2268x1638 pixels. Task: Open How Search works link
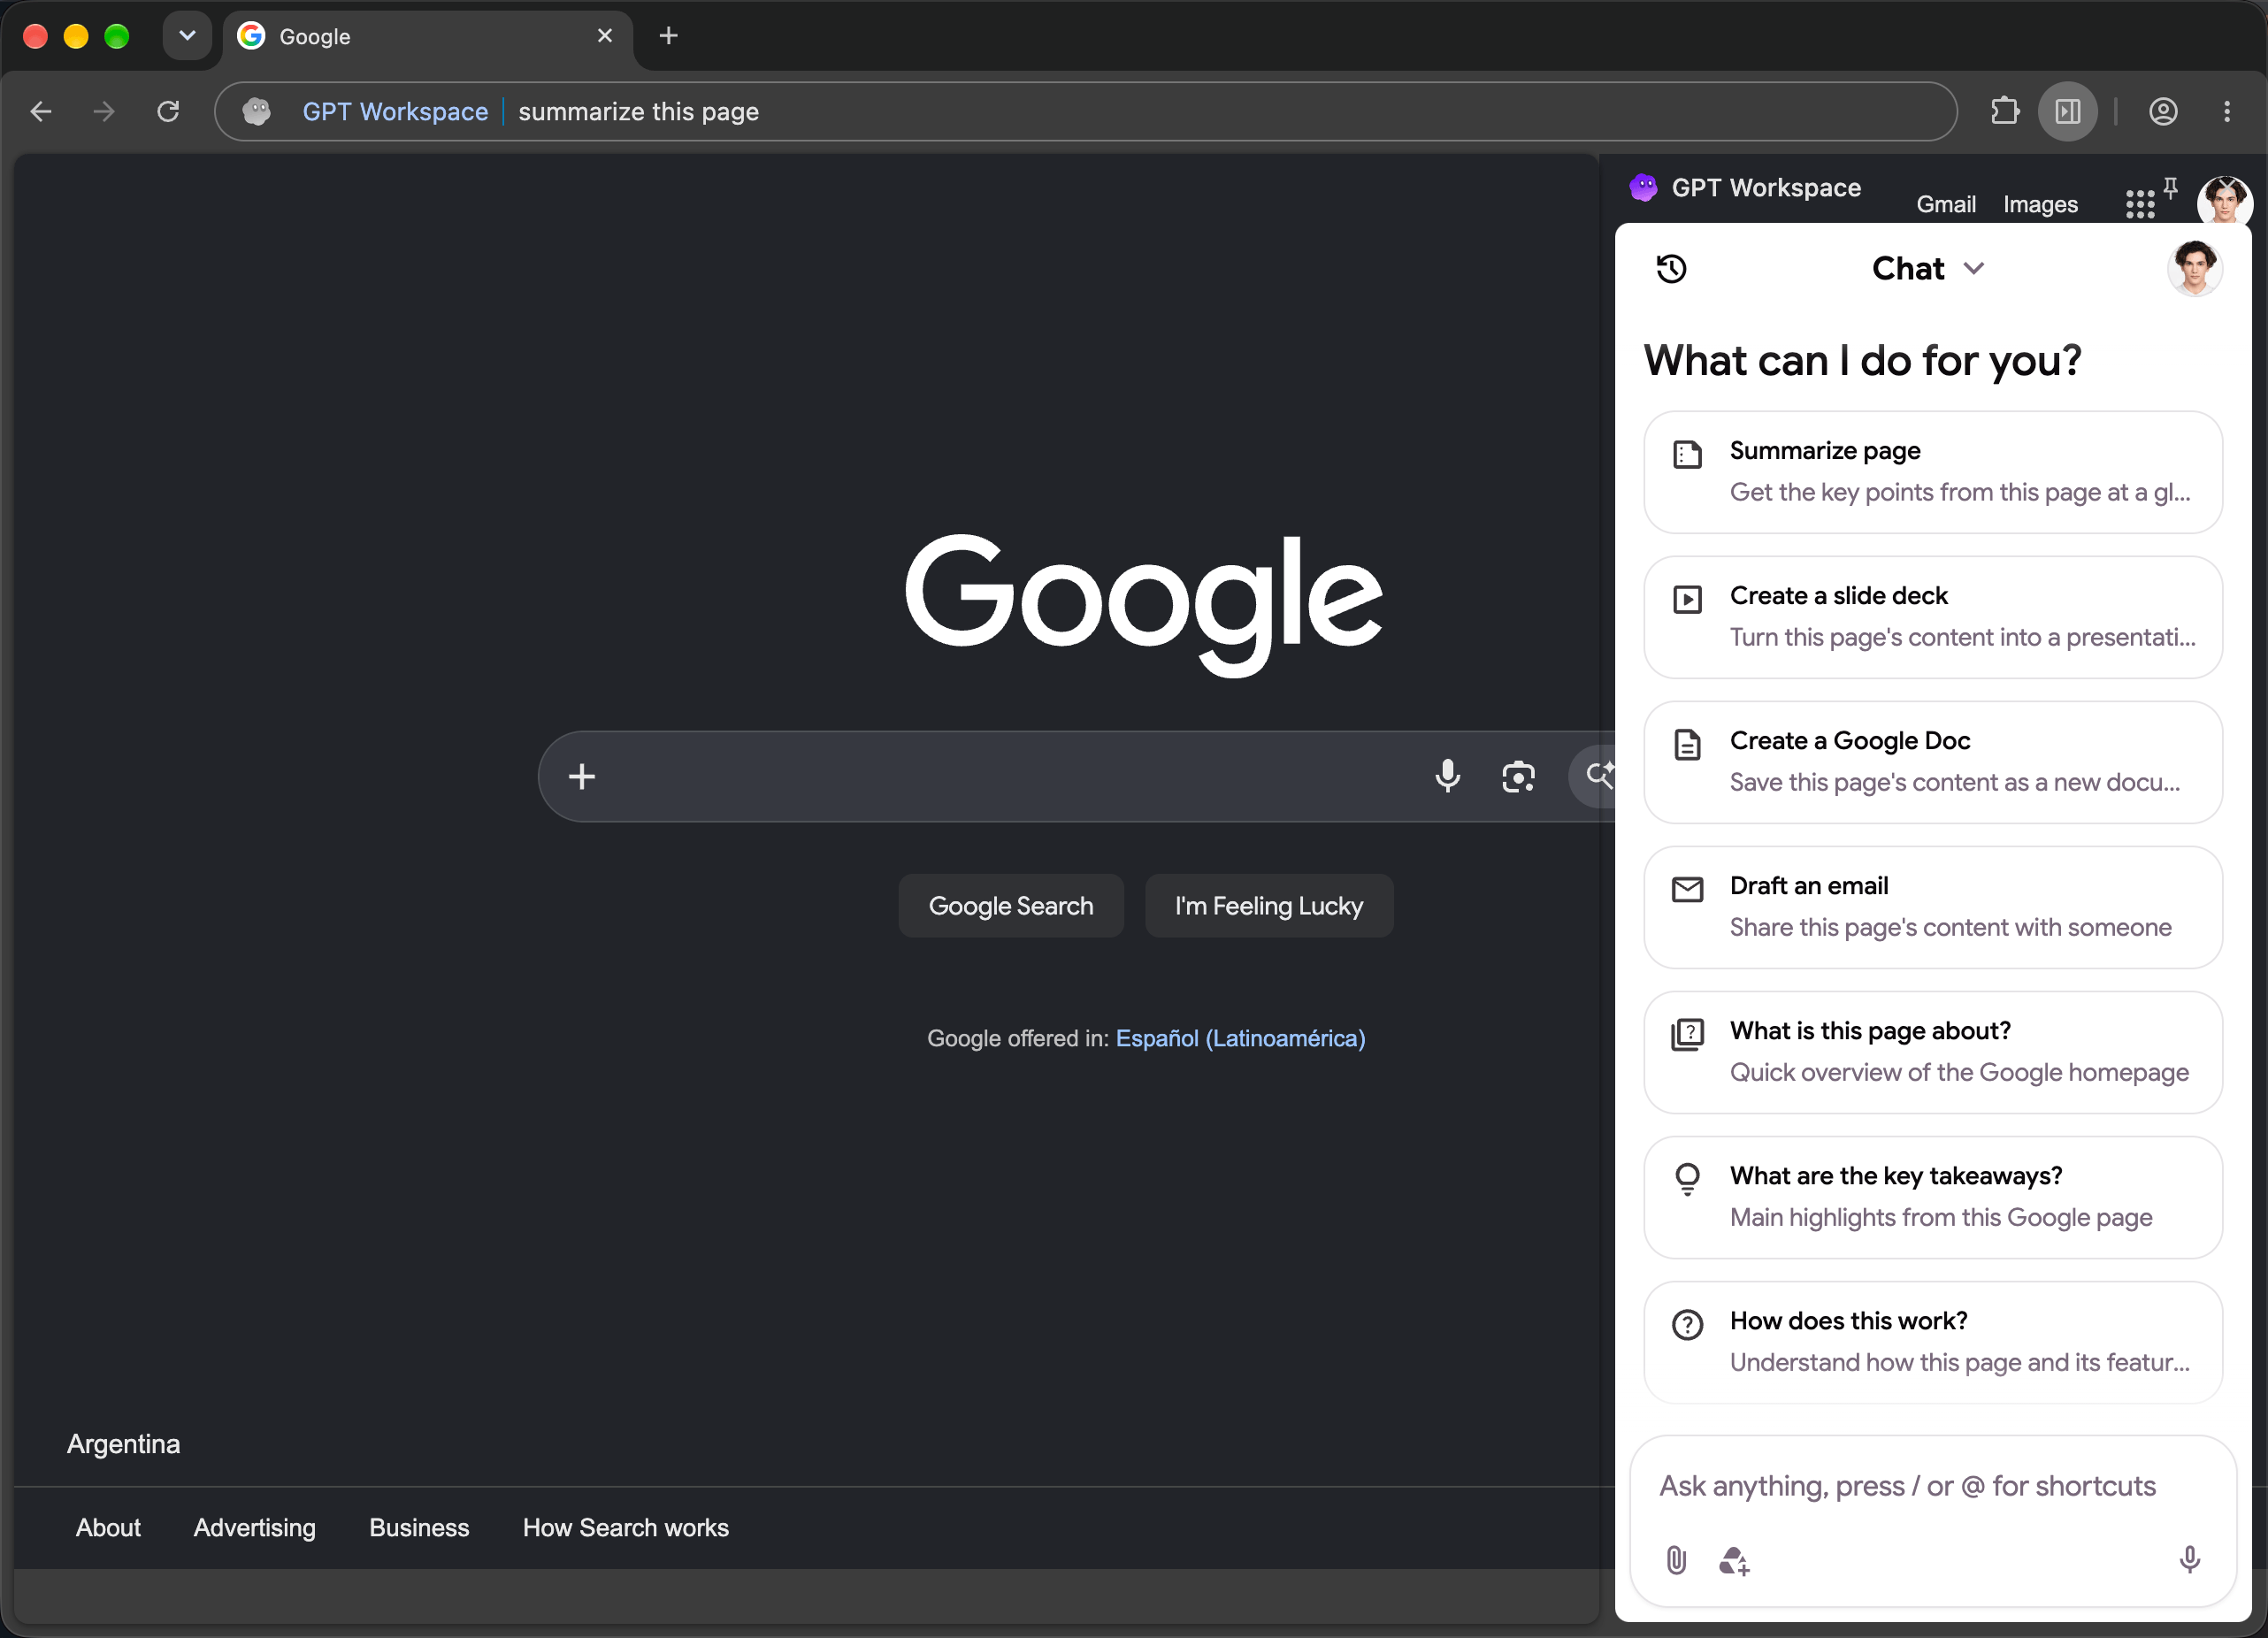(625, 1527)
